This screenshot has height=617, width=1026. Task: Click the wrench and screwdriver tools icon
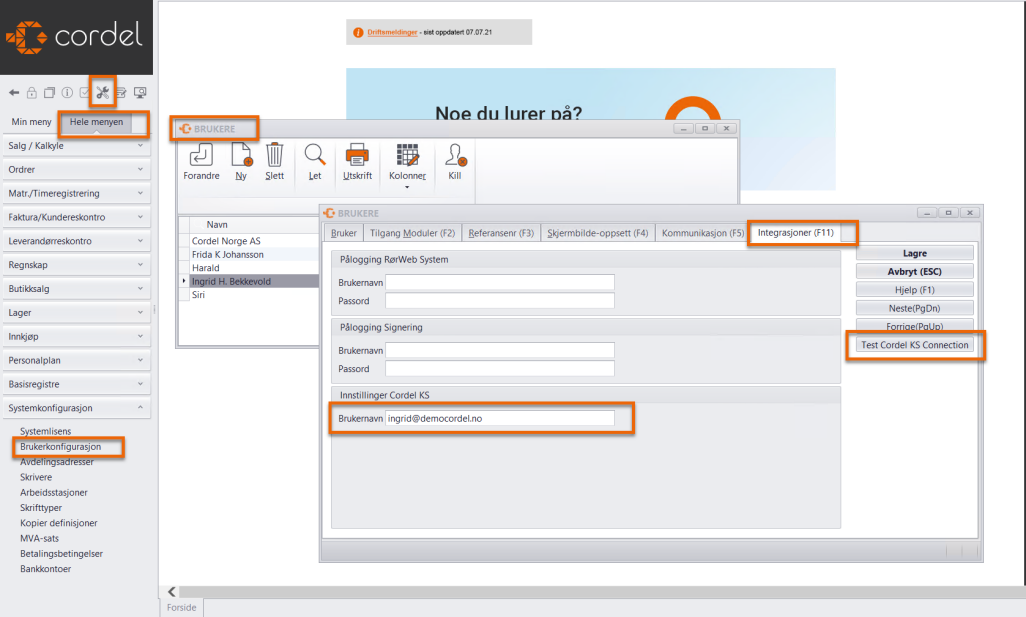(102, 93)
